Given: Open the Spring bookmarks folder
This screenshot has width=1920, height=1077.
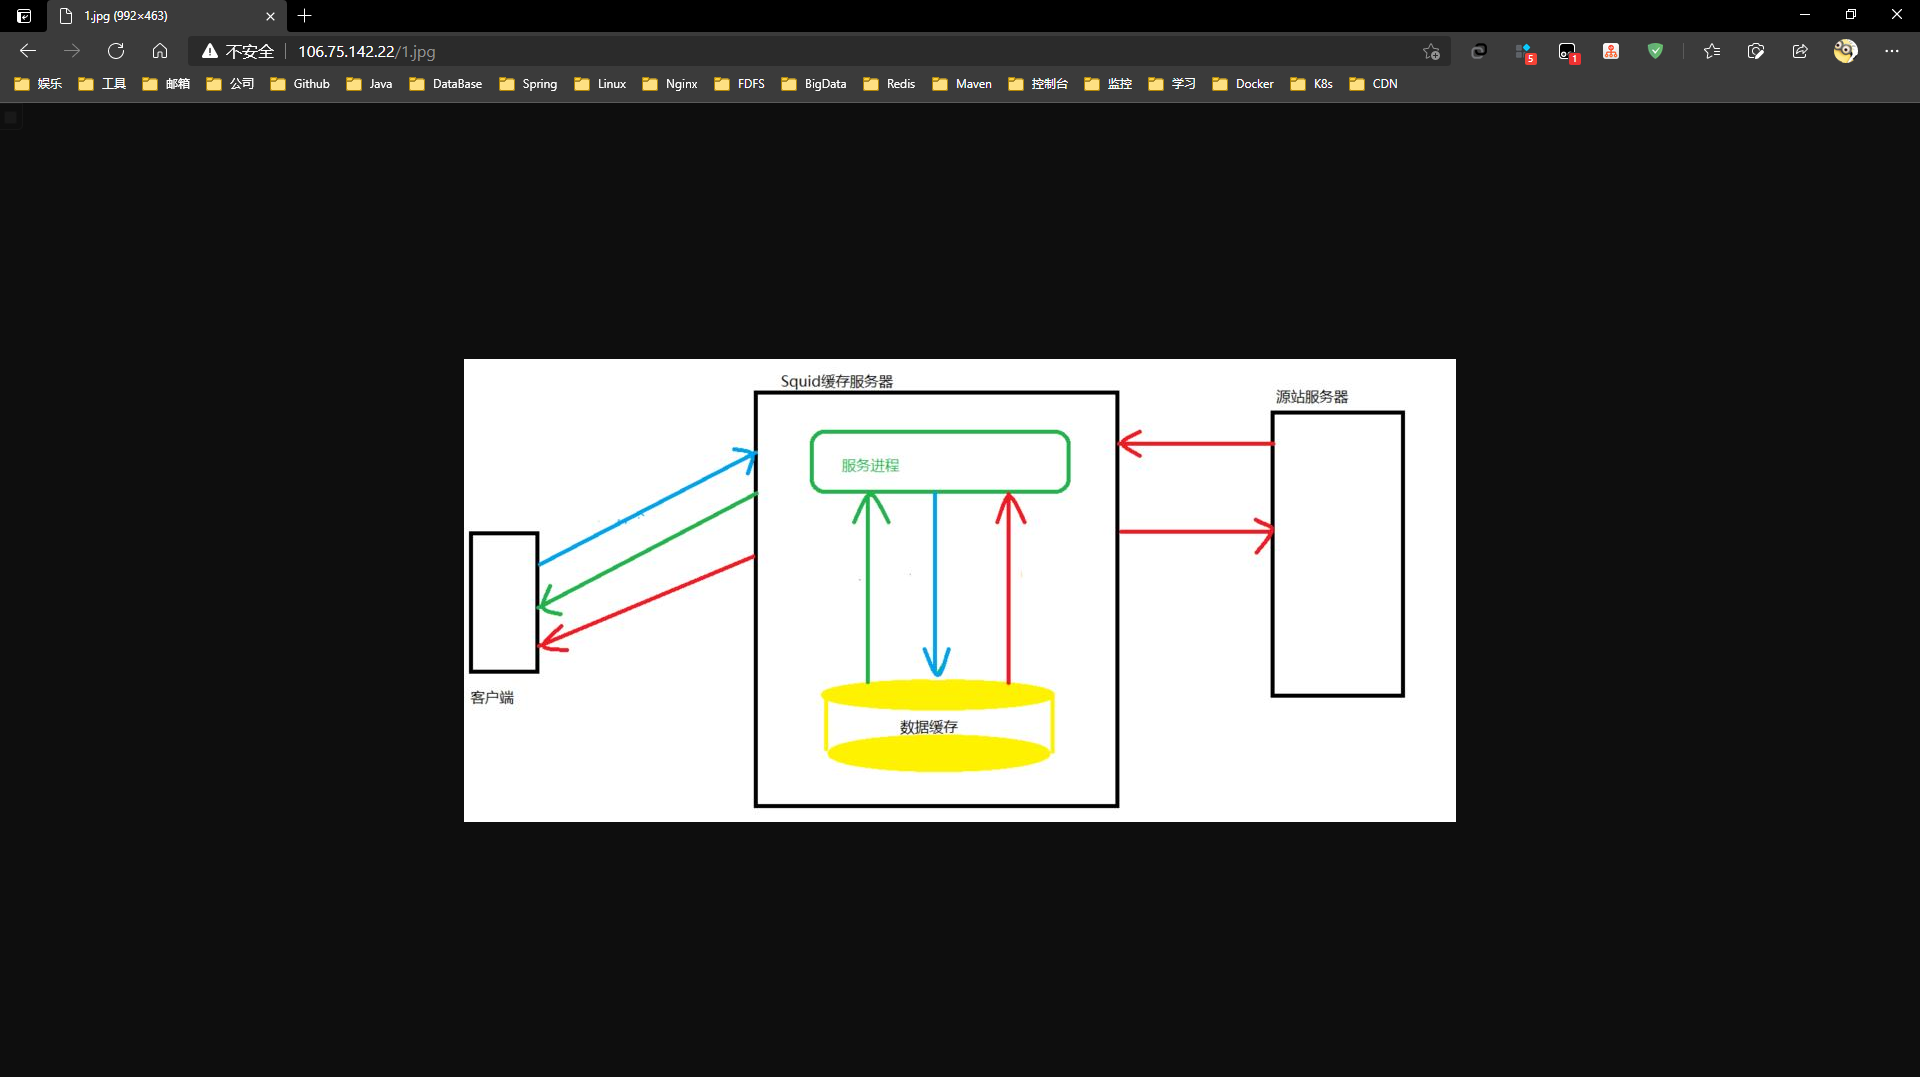Looking at the screenshot, I should 528,84.
